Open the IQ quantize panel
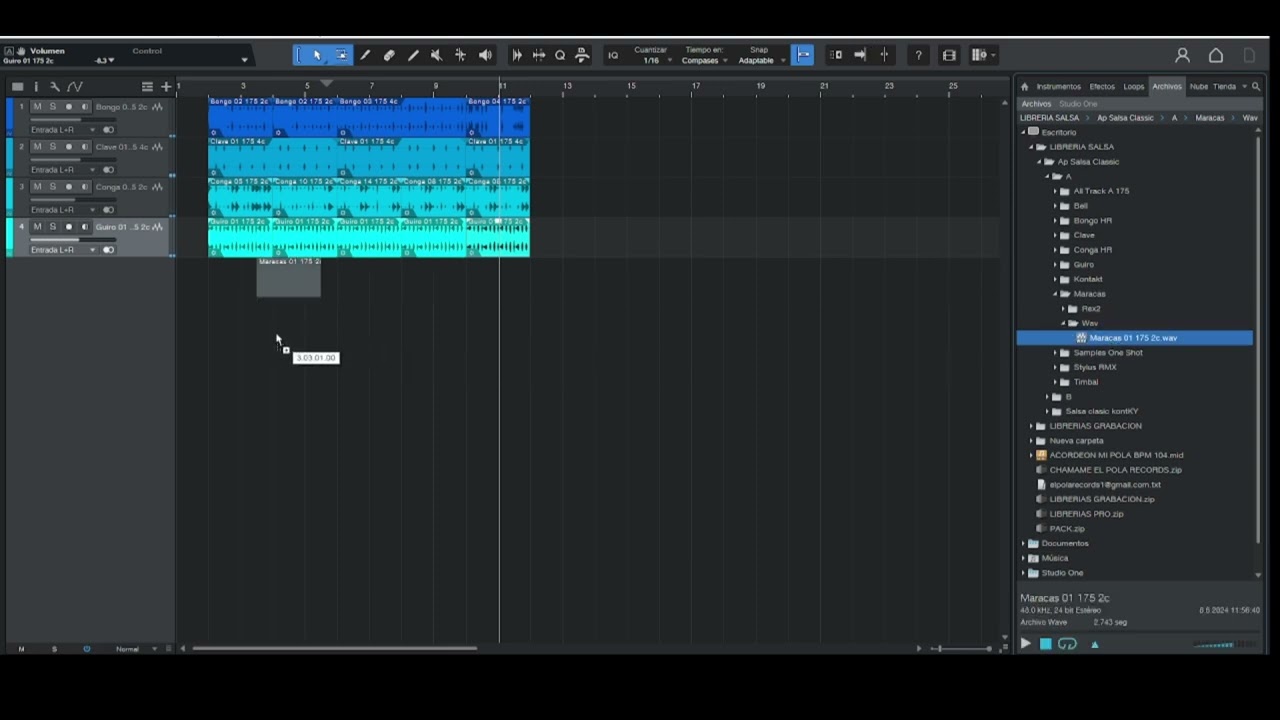 pyautogui.click(x=613, y=55)
